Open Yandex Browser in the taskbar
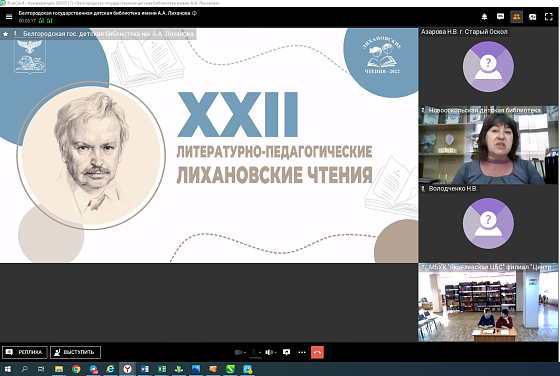560x376 pixels. point(128,369)
